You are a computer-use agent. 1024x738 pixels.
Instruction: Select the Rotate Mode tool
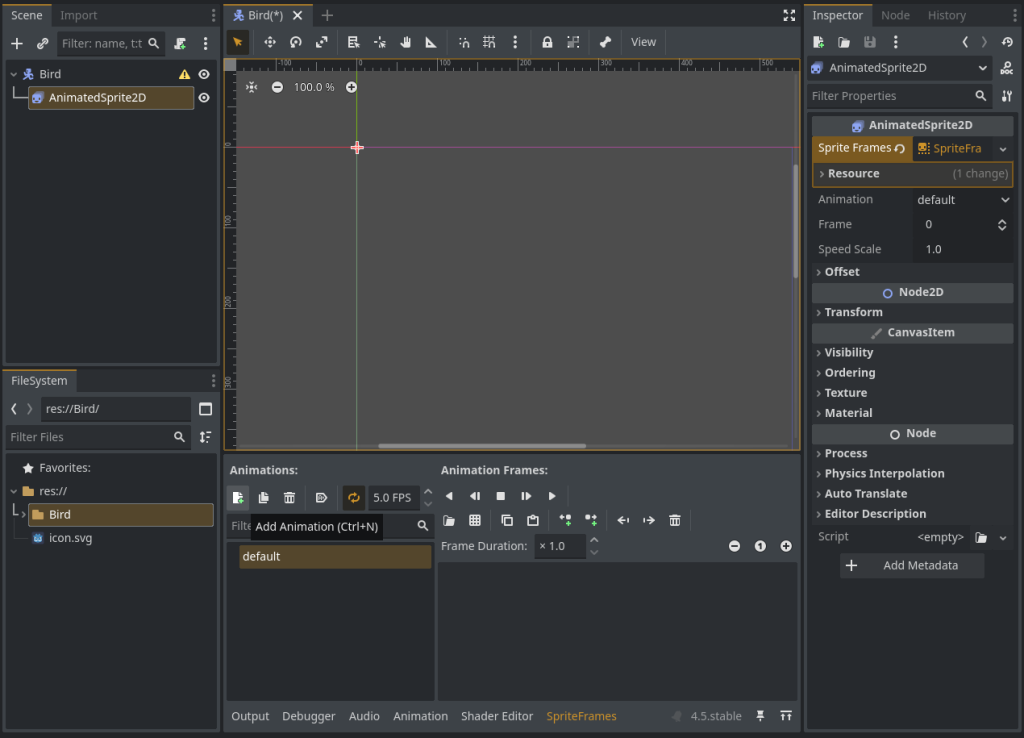(296, 42)
